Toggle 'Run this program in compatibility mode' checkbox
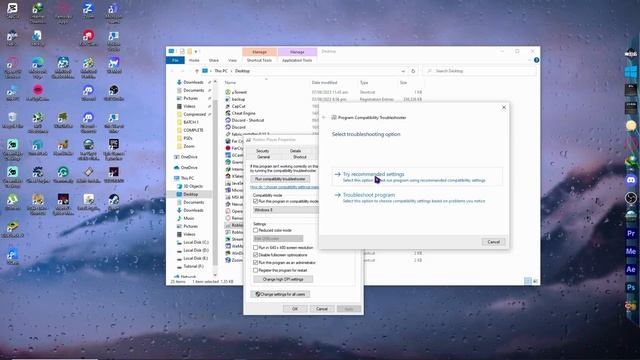640x360 pixels. [x=256, y=201]
